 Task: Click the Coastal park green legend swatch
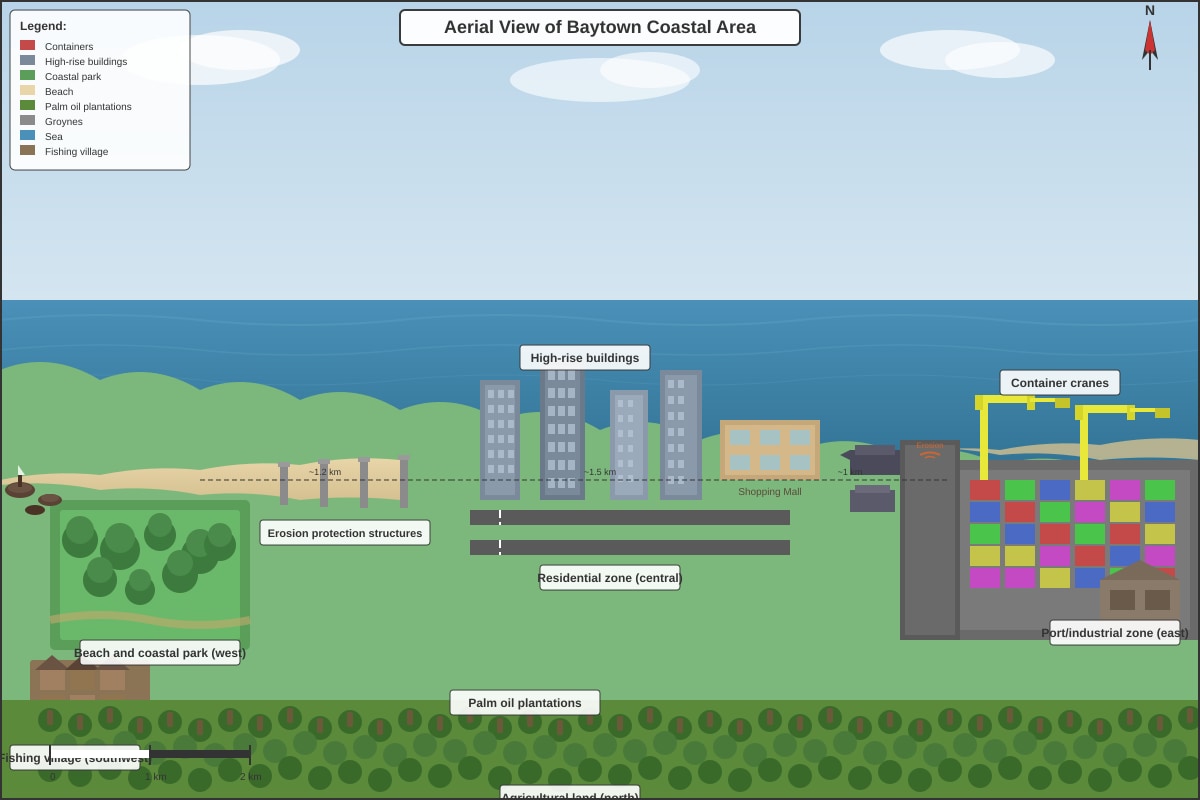tap(27, 76)
